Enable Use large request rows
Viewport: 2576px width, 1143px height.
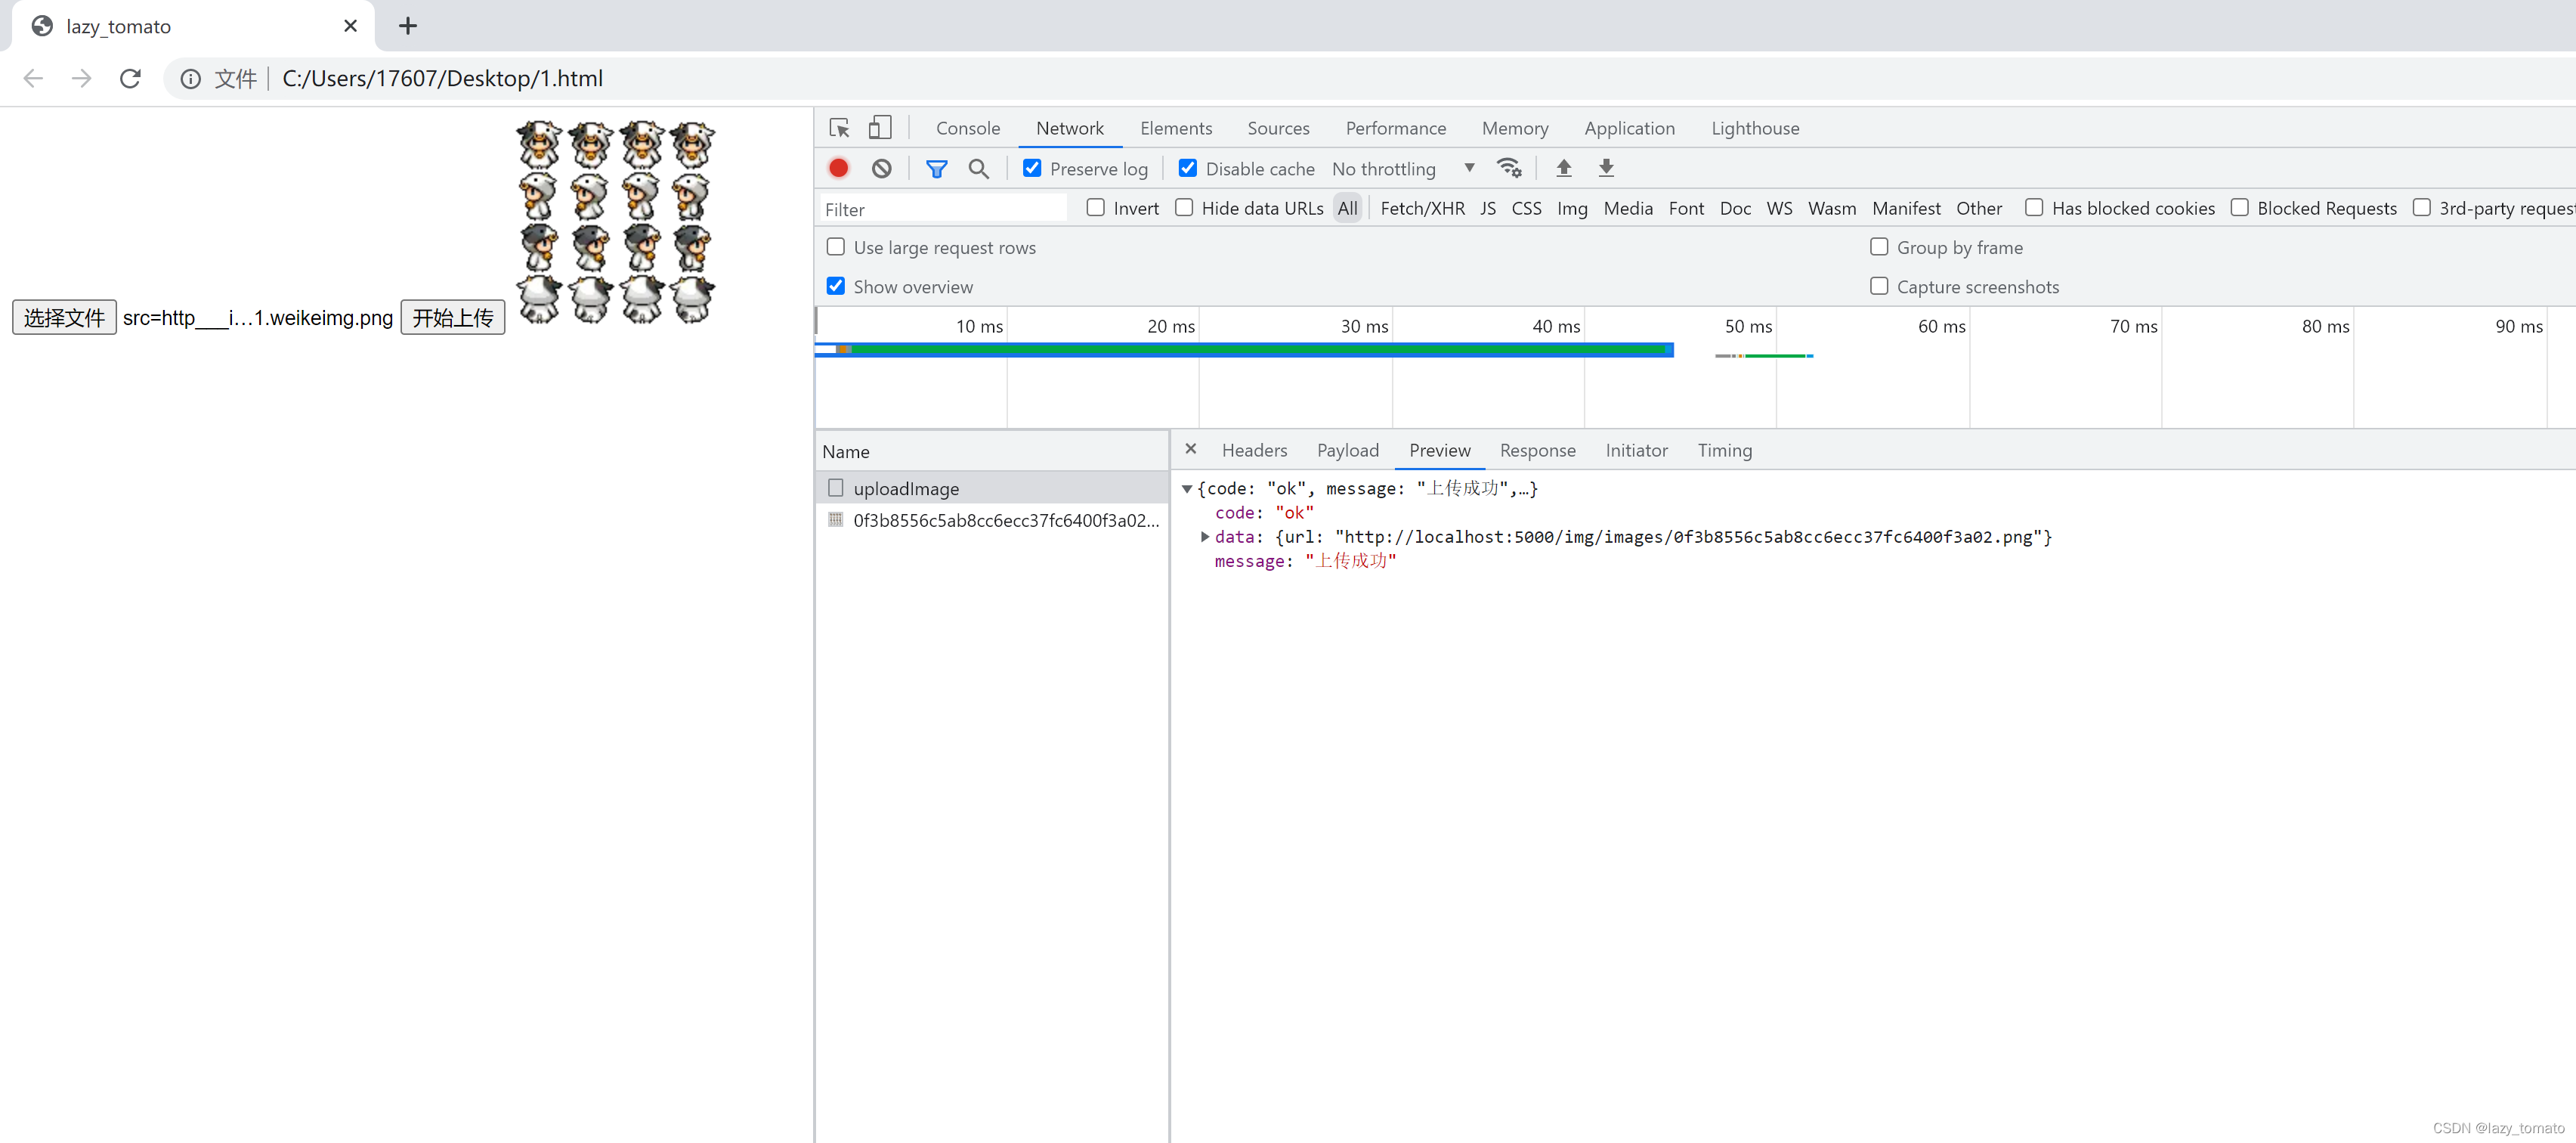(x=836, y=247)
